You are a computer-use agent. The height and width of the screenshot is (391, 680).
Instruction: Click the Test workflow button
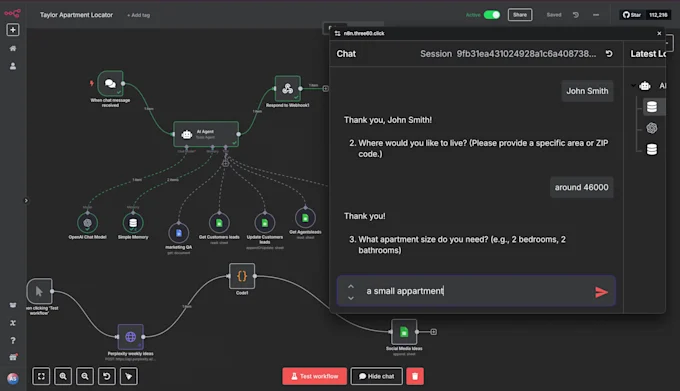[314, 376]
